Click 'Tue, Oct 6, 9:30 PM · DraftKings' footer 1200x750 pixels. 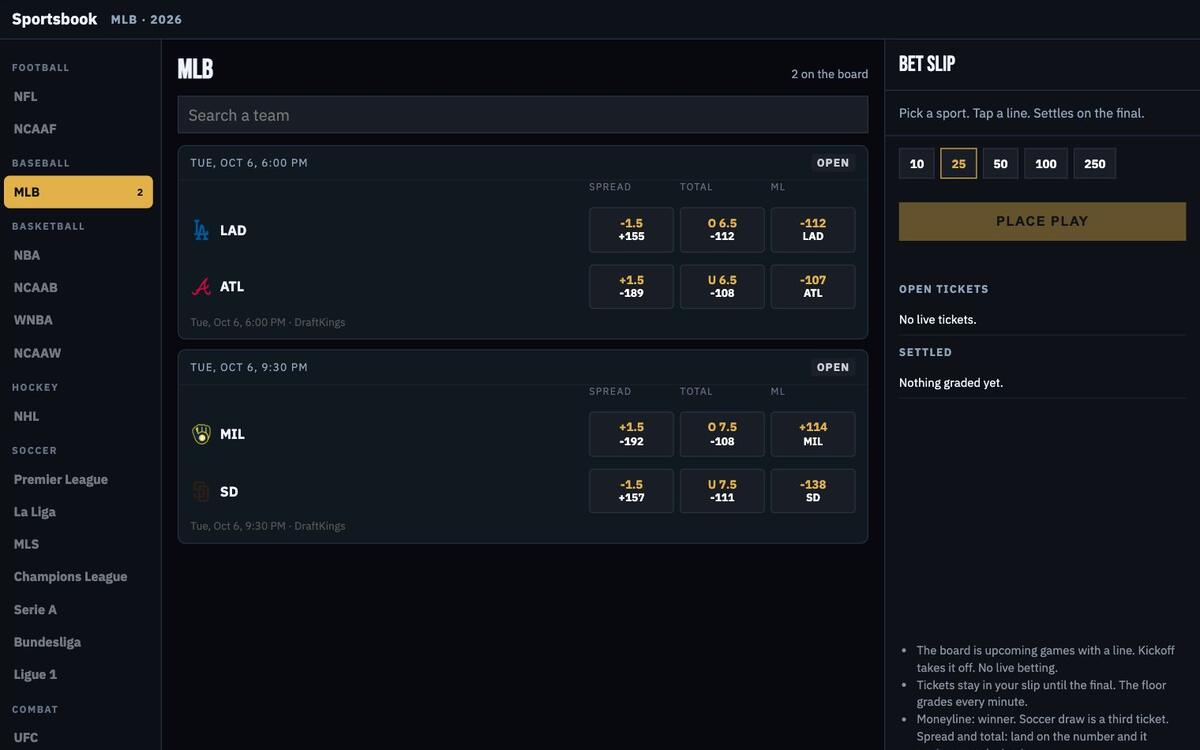(268, 526)
